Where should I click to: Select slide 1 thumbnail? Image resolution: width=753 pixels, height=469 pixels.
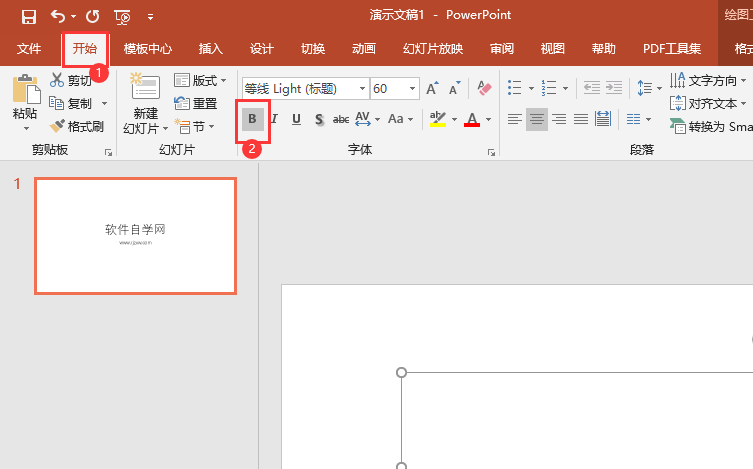tap(135, 236)
